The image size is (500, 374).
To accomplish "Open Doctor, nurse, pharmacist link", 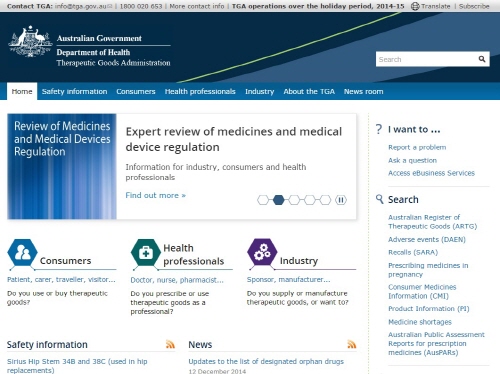I will (177, 280).
